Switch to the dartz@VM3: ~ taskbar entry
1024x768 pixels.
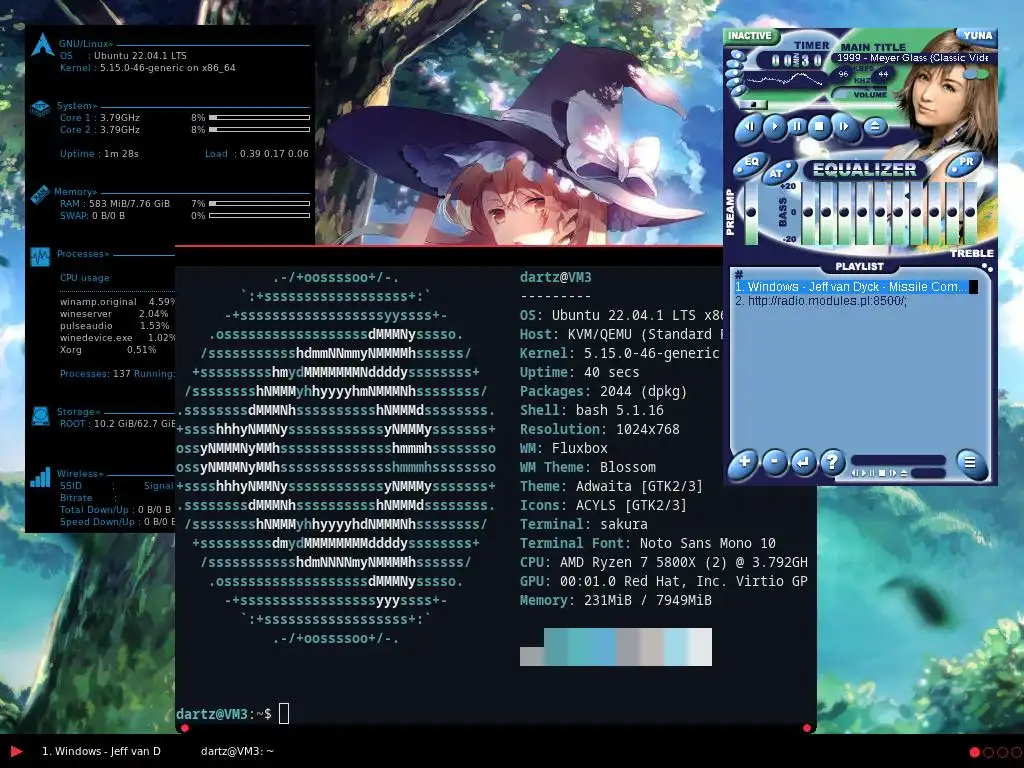click(x=237, y=751)
